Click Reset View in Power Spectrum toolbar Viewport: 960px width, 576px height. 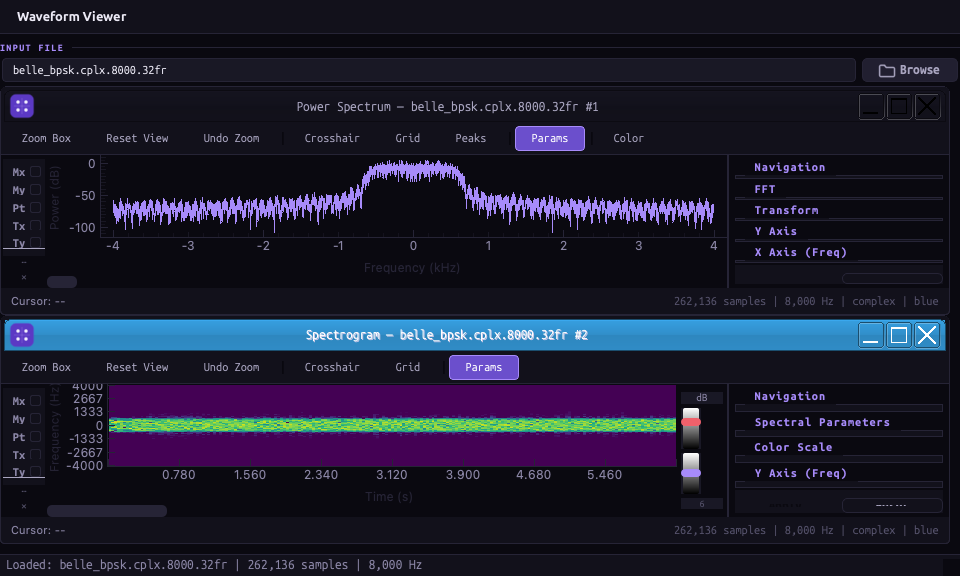[x=137, y=138]
